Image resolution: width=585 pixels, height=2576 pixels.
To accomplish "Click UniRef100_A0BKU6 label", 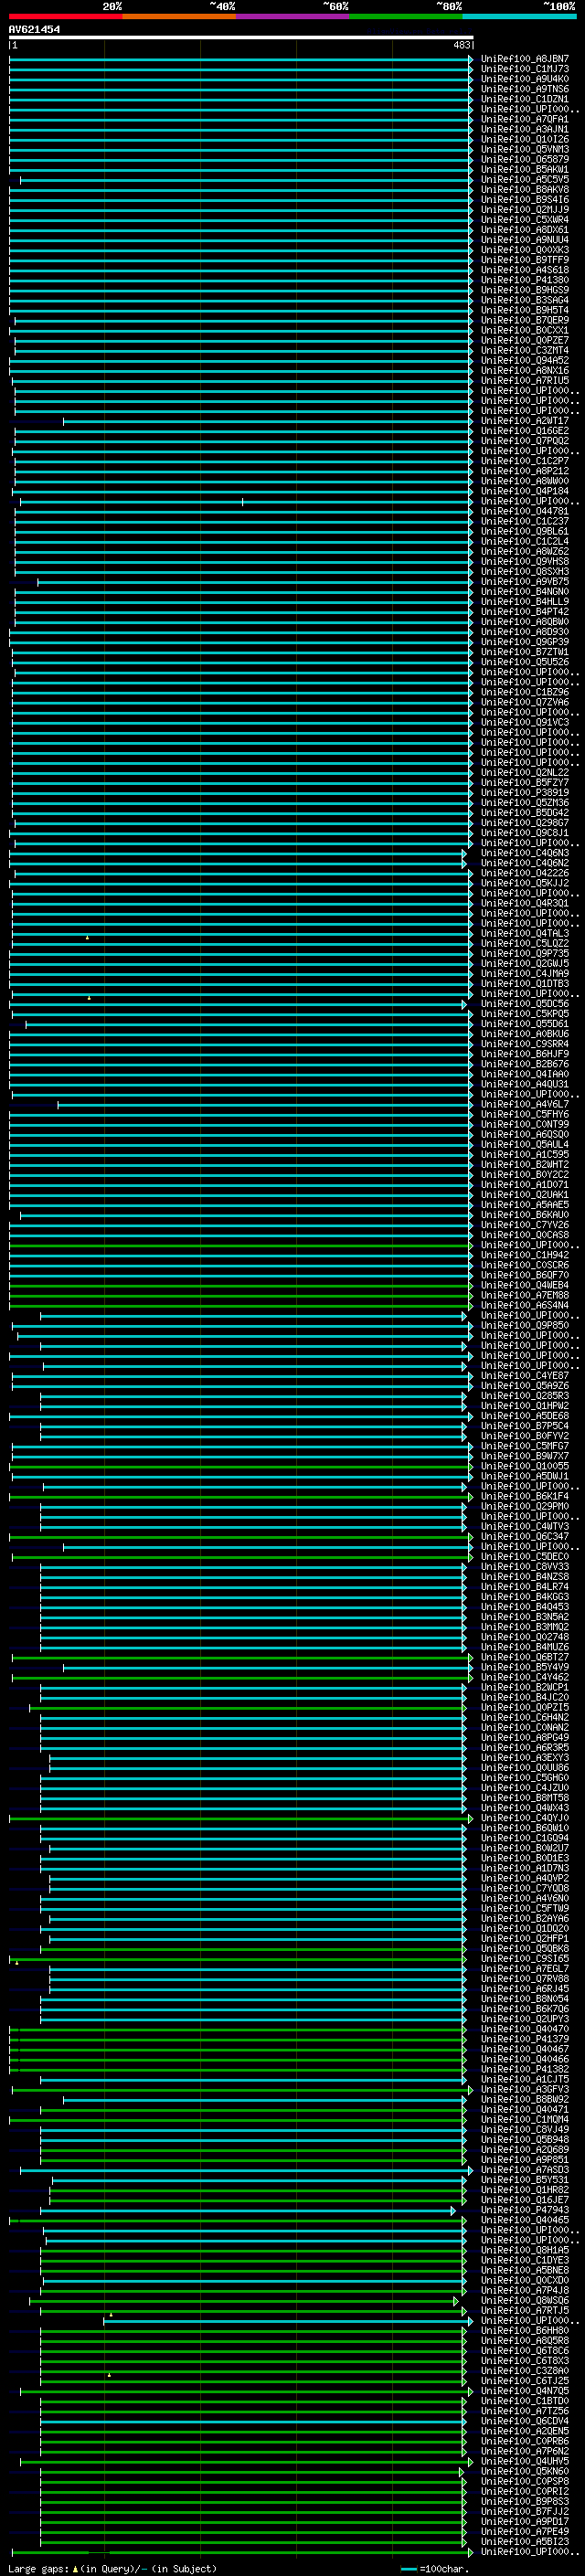I will pyautogui.click(x=525, y=1033).
